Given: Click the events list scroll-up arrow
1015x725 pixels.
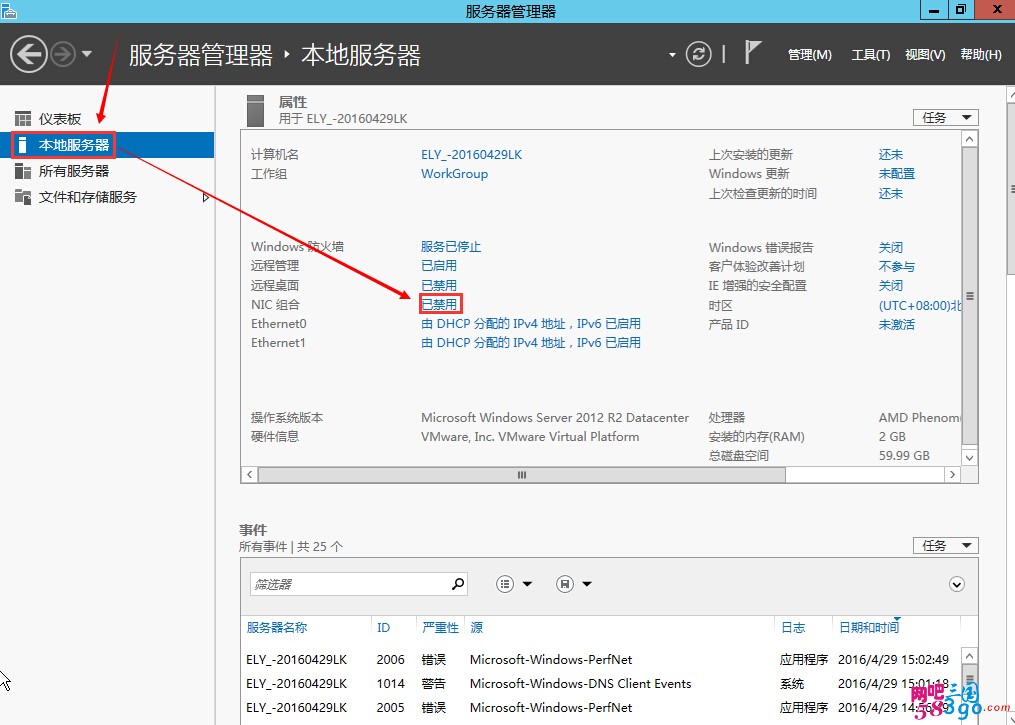Looking at the screenshot, I should pyautogui.click(x=969, y=656).
